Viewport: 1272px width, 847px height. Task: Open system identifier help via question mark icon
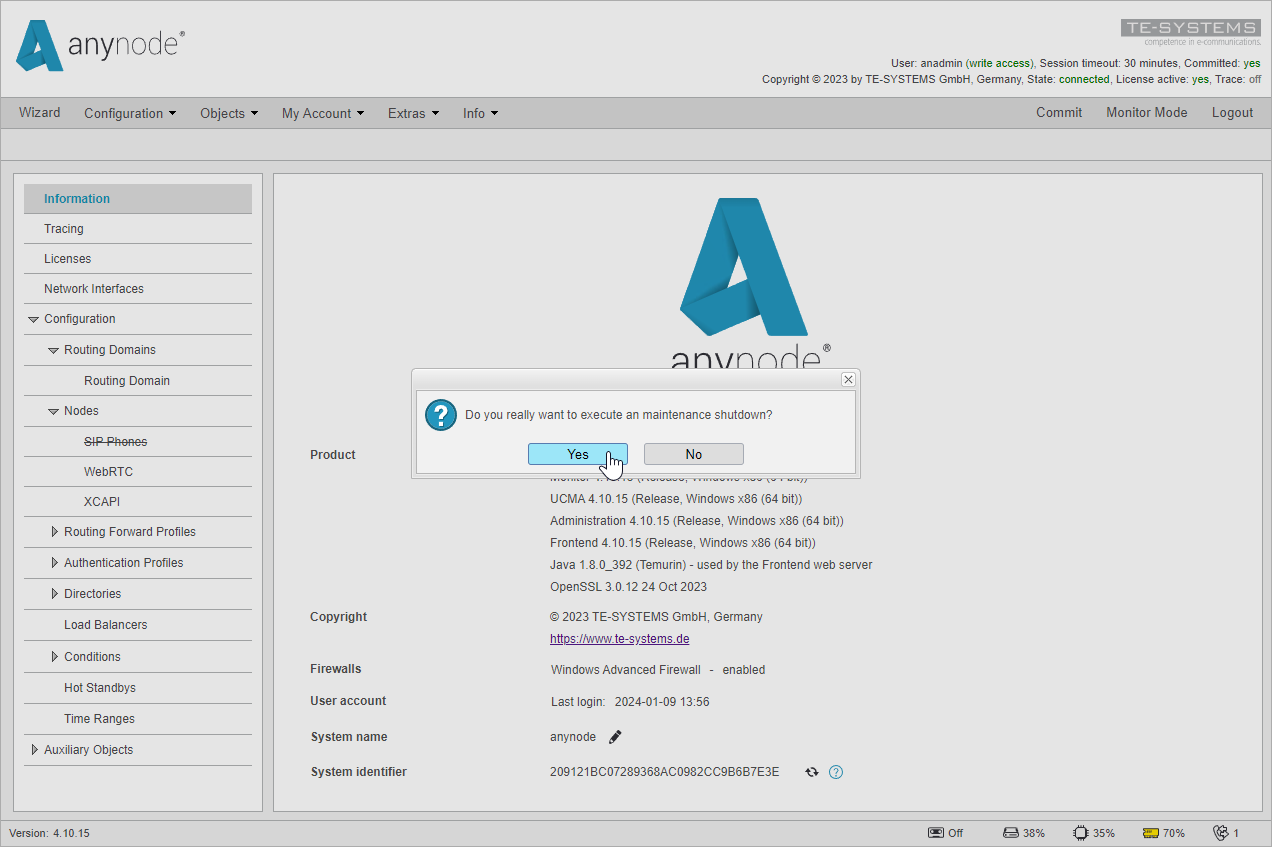(x=836, y=772)
